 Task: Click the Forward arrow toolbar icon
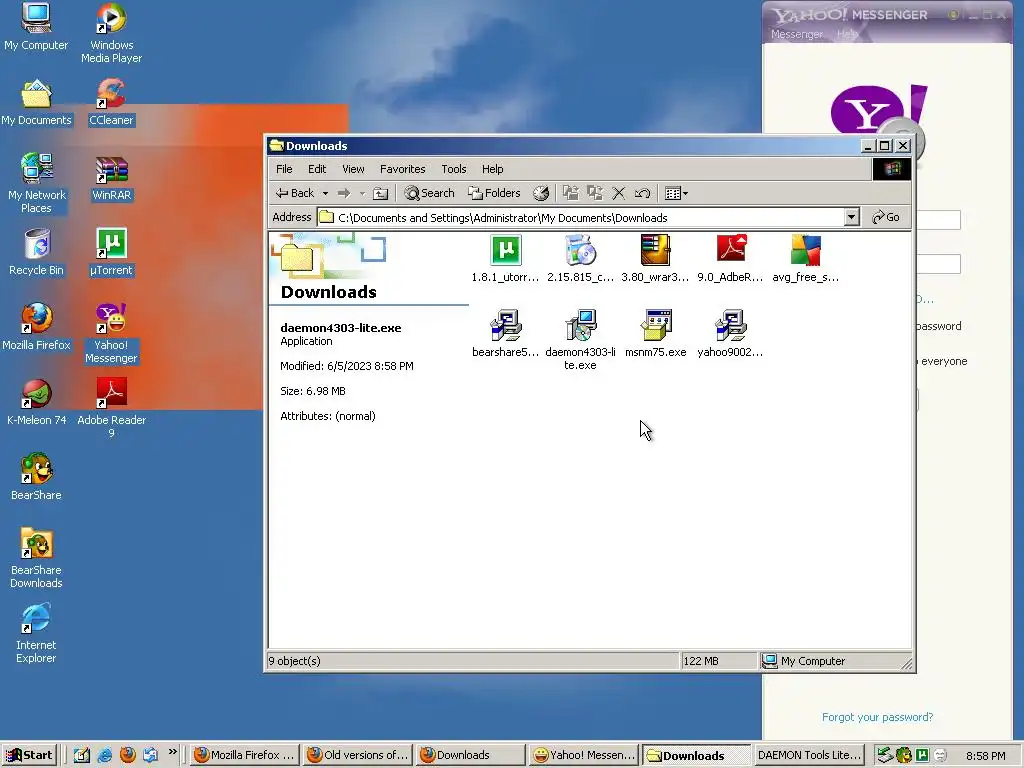coord(344,193)
